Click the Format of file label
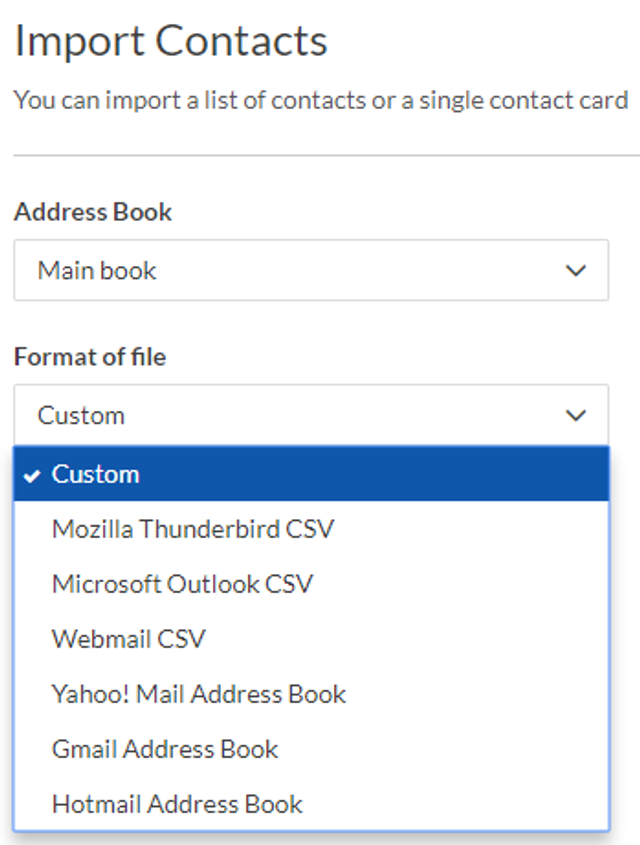Screen dimensions: 640x845 pyautogui.click(x=90, y=357)
